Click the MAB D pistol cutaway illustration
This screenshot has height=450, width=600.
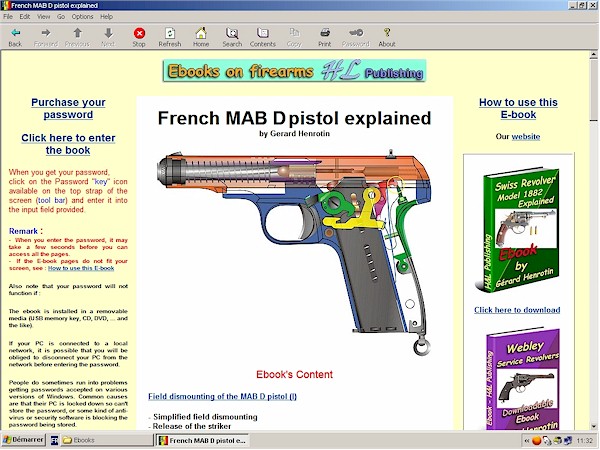[x=294, y=253]
